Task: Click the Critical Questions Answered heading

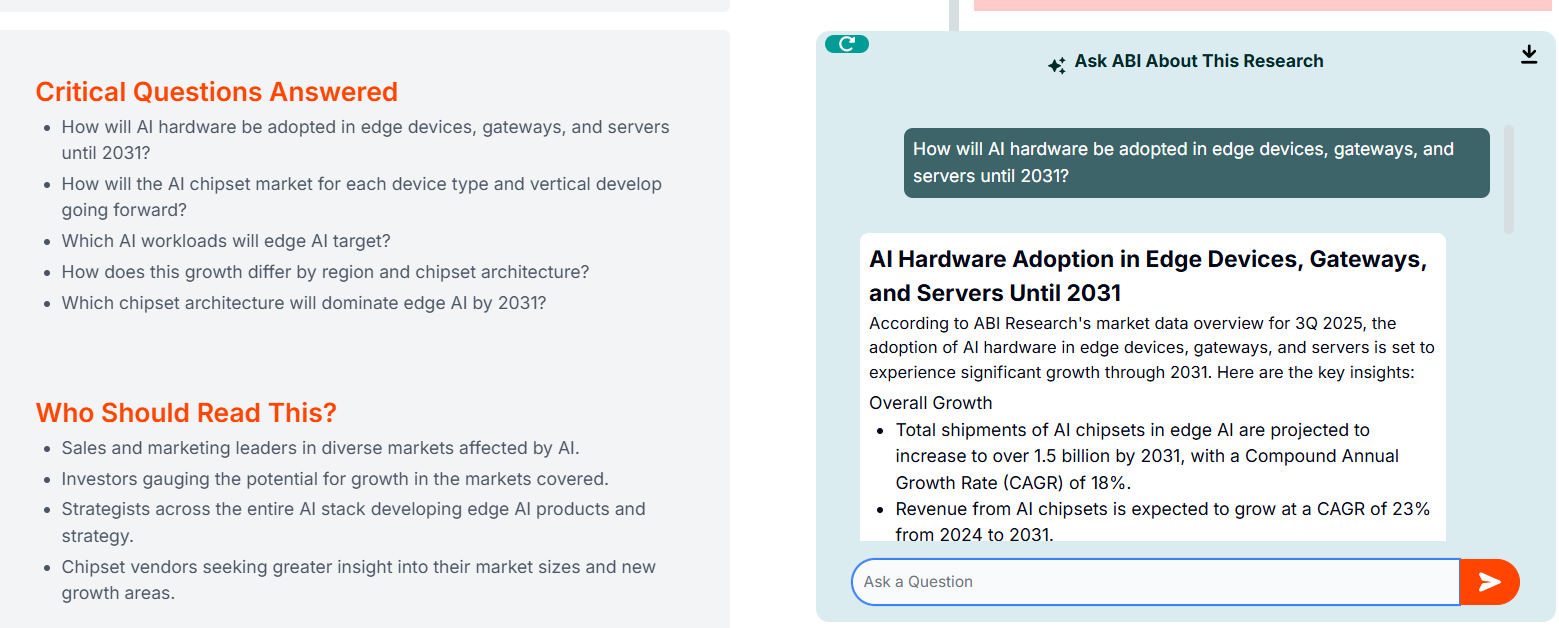Action: click(217, 91)
